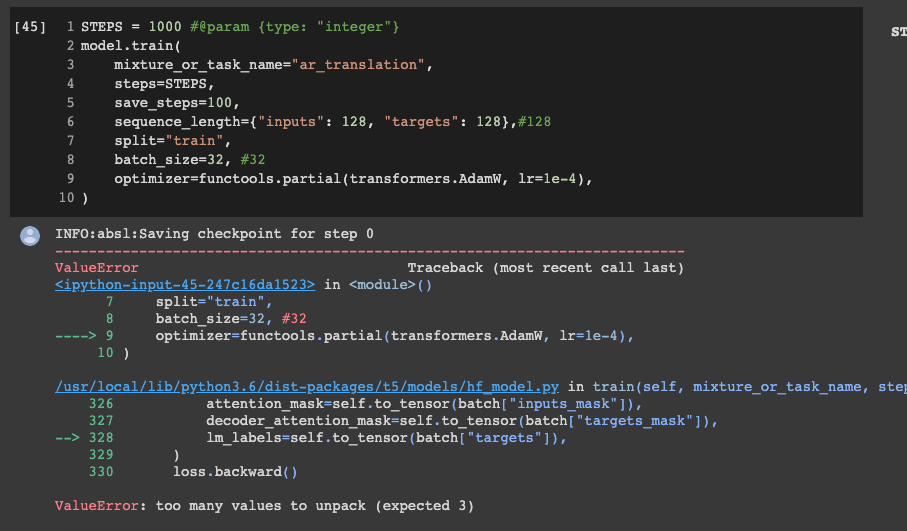Click the model.train( line
This screenshot has width=907, height=531.
(x=131, y=46)
